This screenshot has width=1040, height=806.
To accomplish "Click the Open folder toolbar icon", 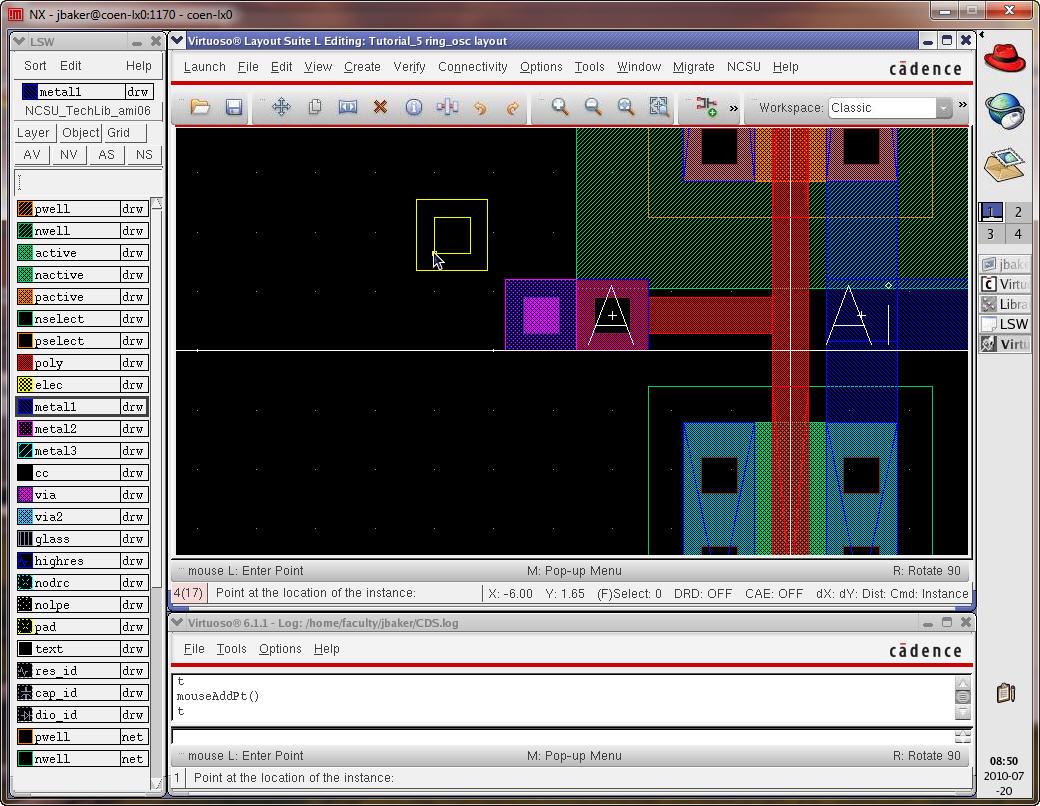I will pos(200,107).
